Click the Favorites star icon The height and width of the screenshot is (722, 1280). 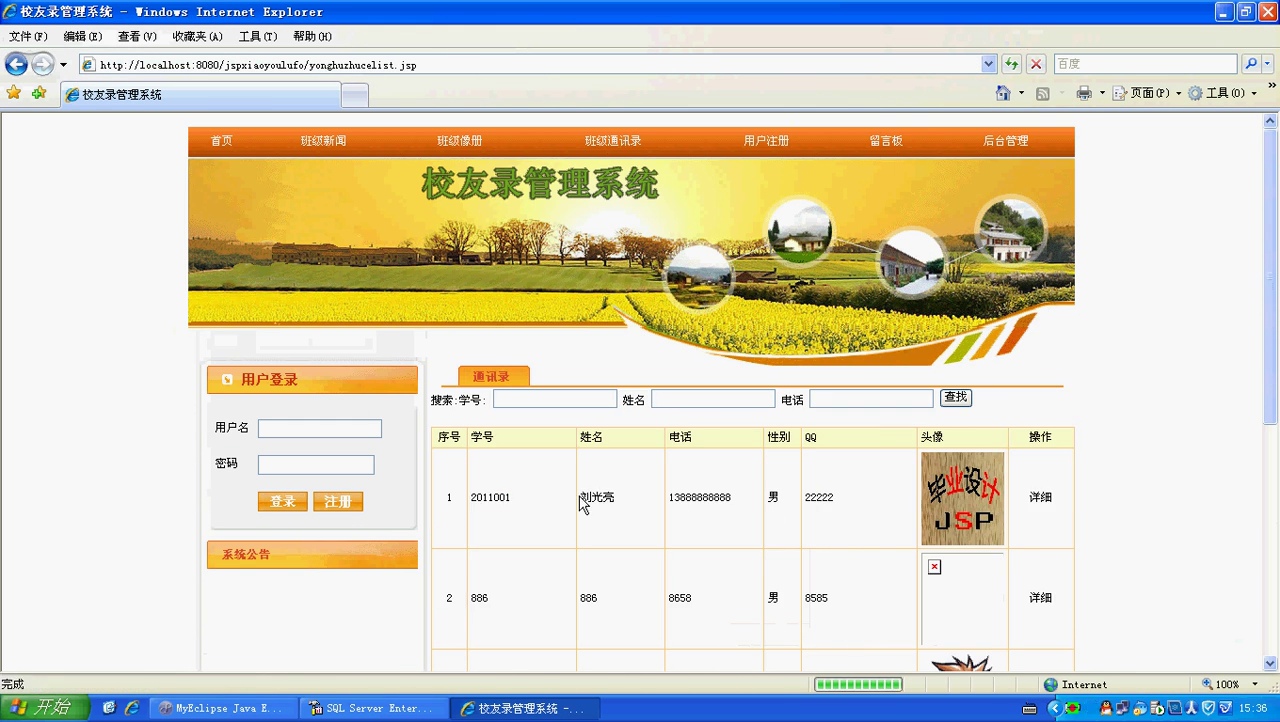click(14, 93)
